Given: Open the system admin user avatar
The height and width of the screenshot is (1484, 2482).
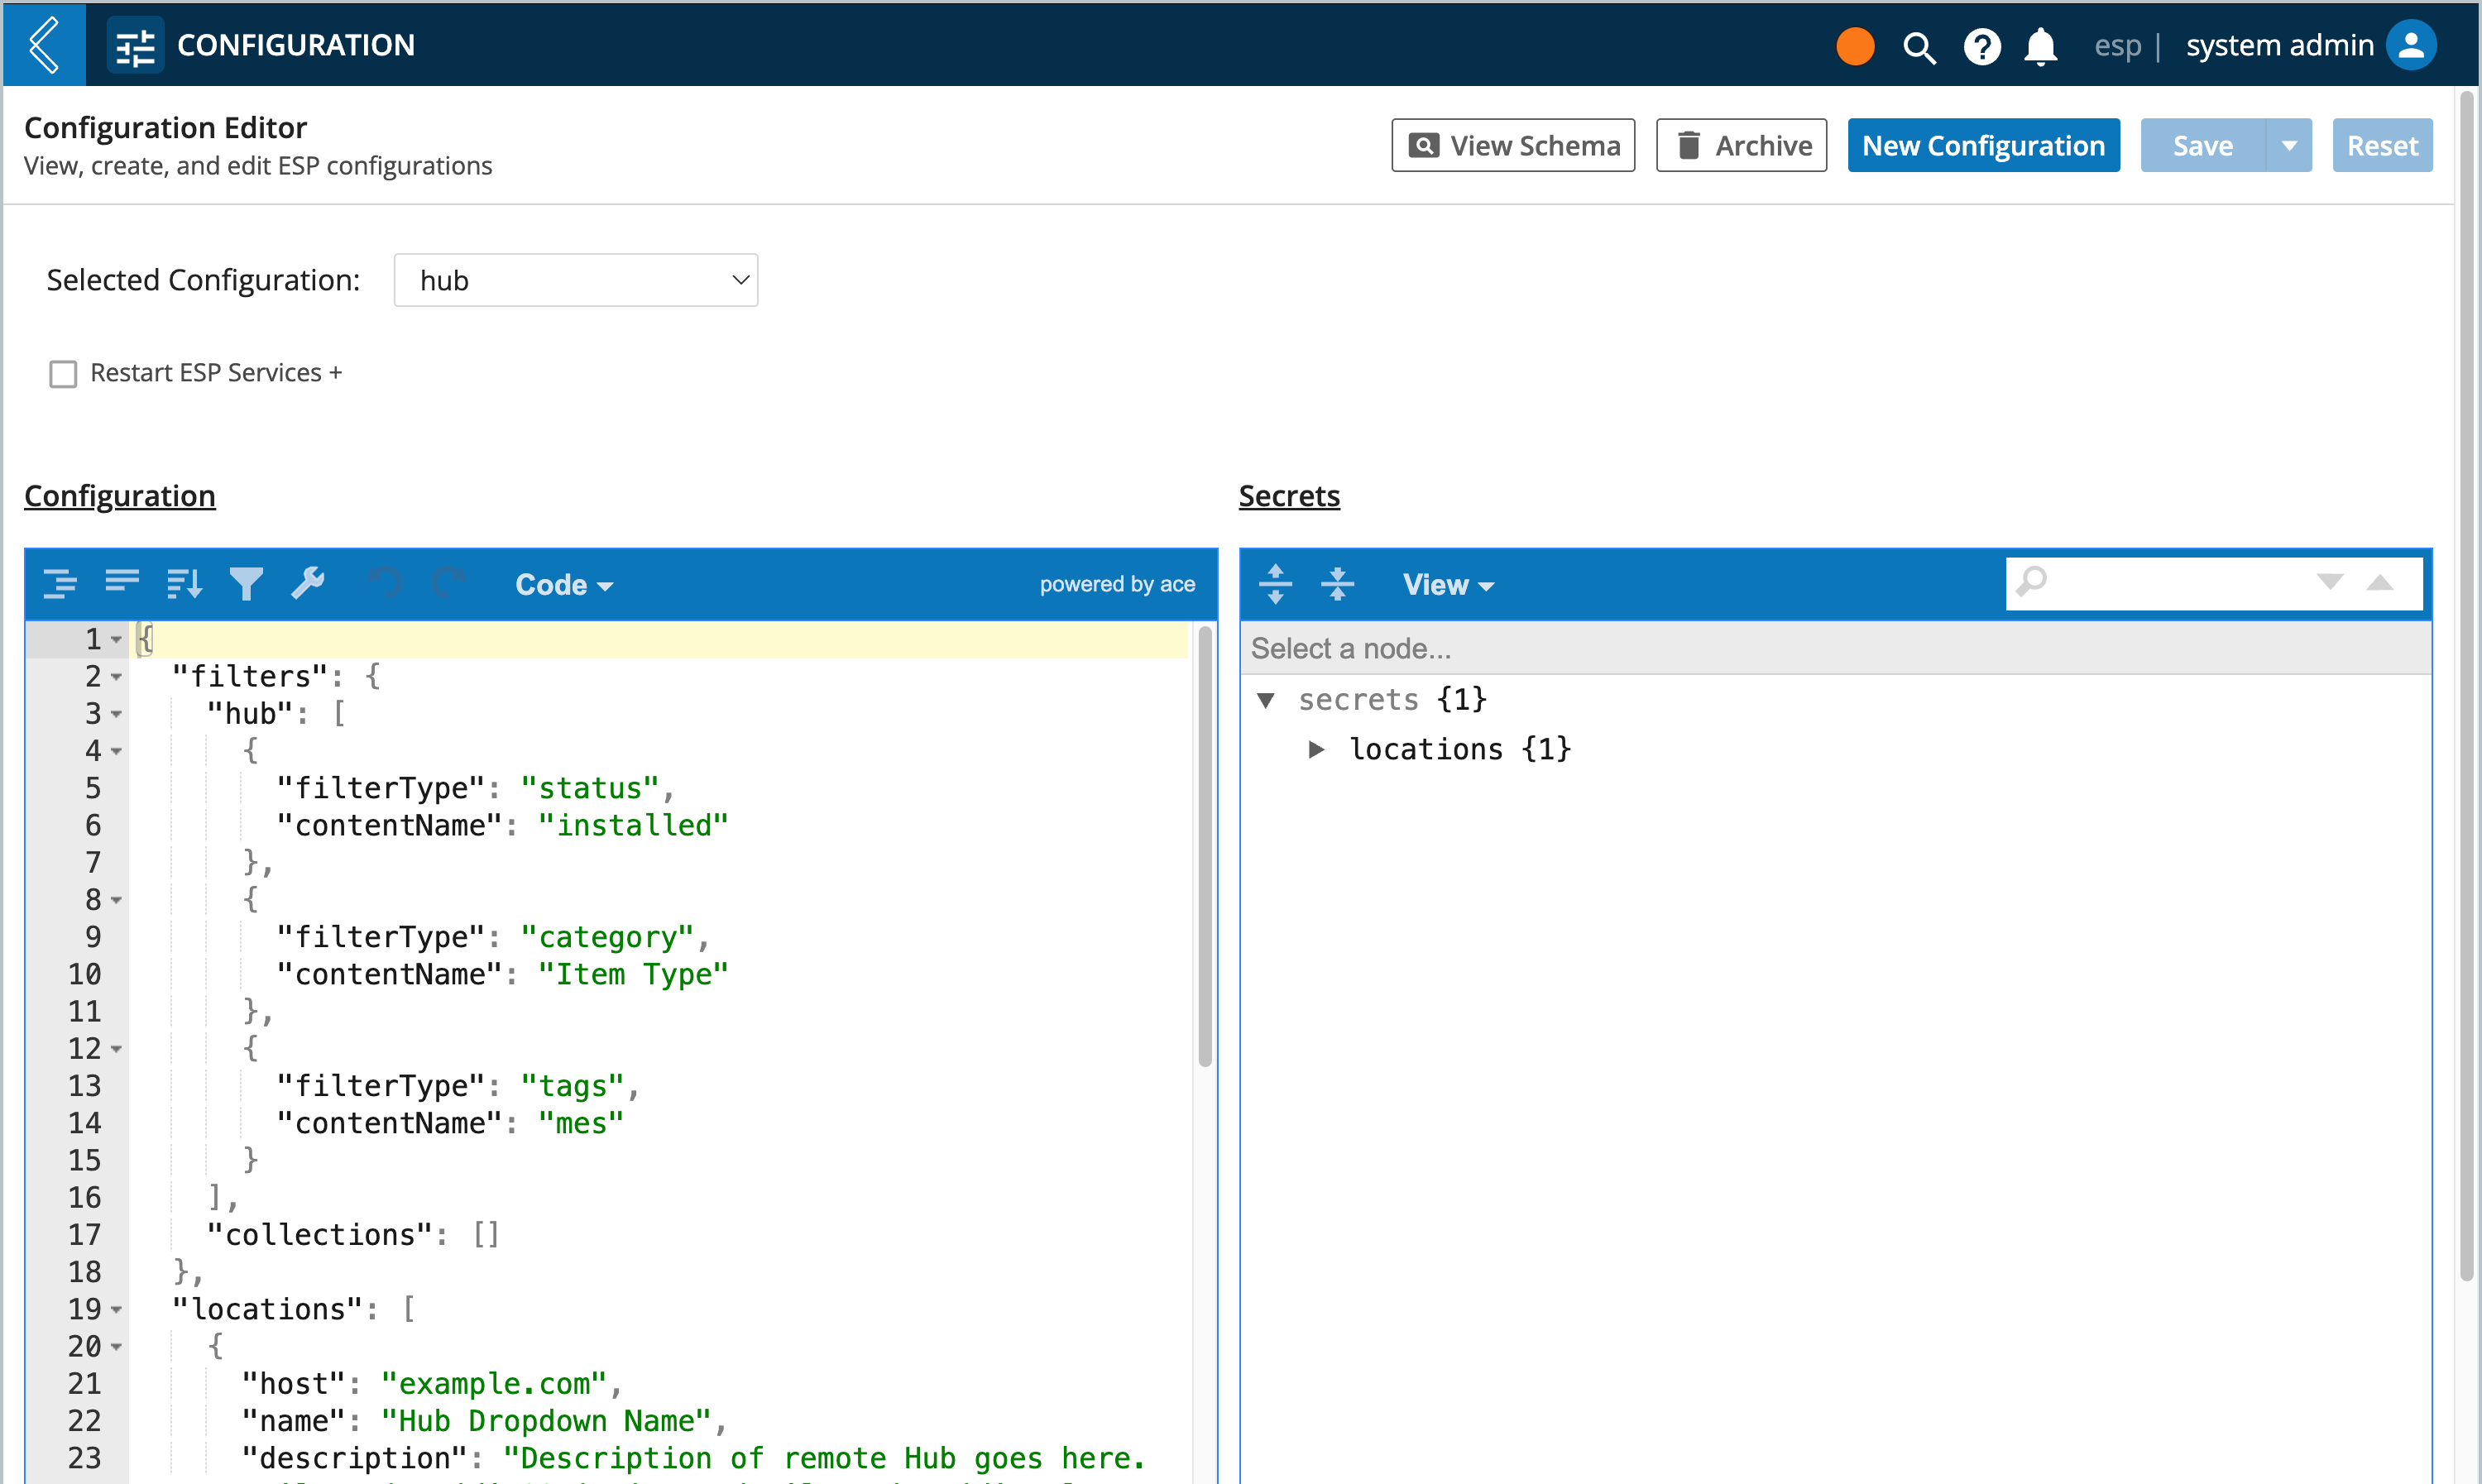Looking at the screenshot, I should pyautogui.click(x=2412, y=45).
